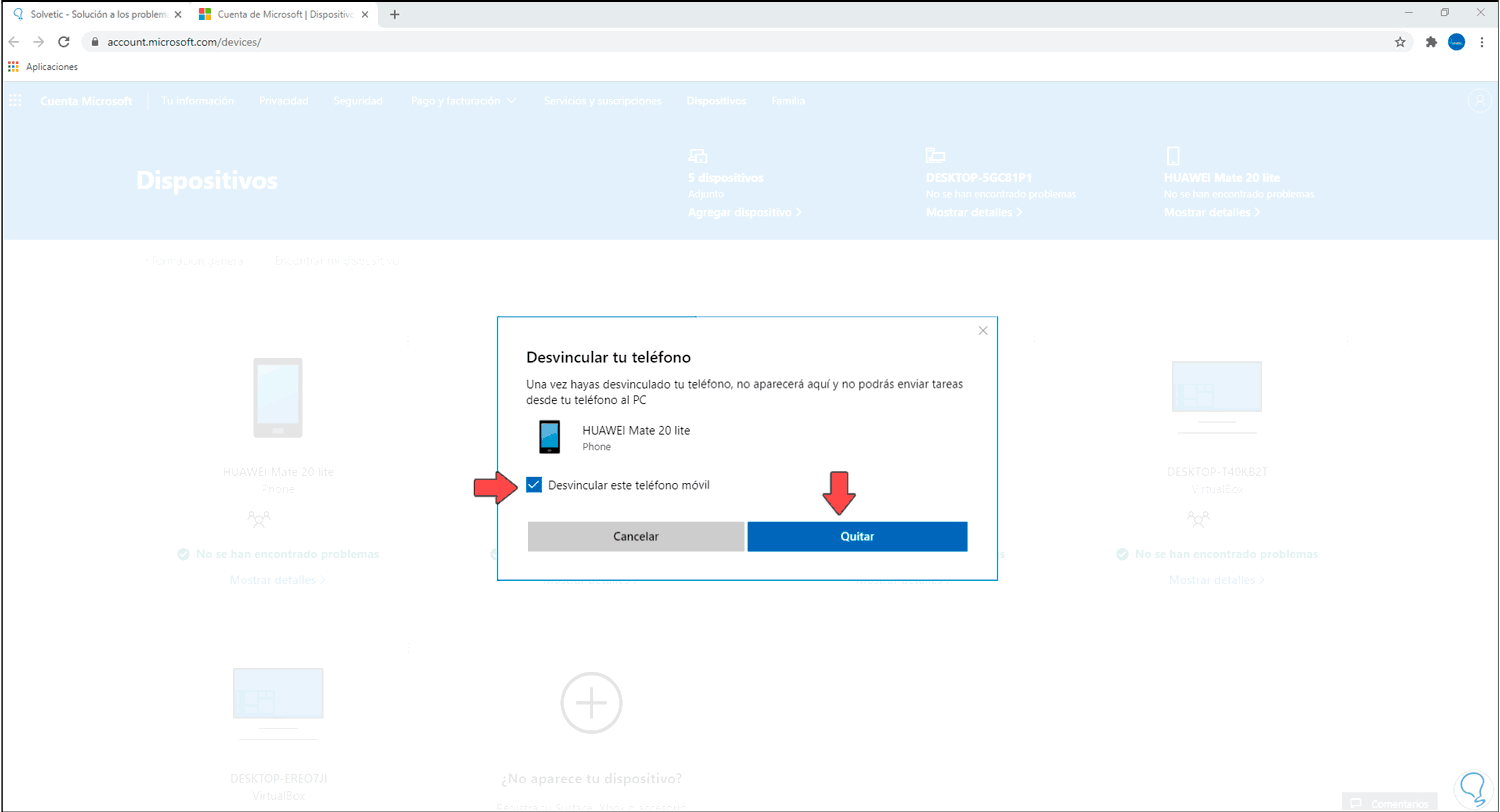This screenshot has height=812, width=1500.
Task: Close the Solvetic tab
Action: (178, 14)
